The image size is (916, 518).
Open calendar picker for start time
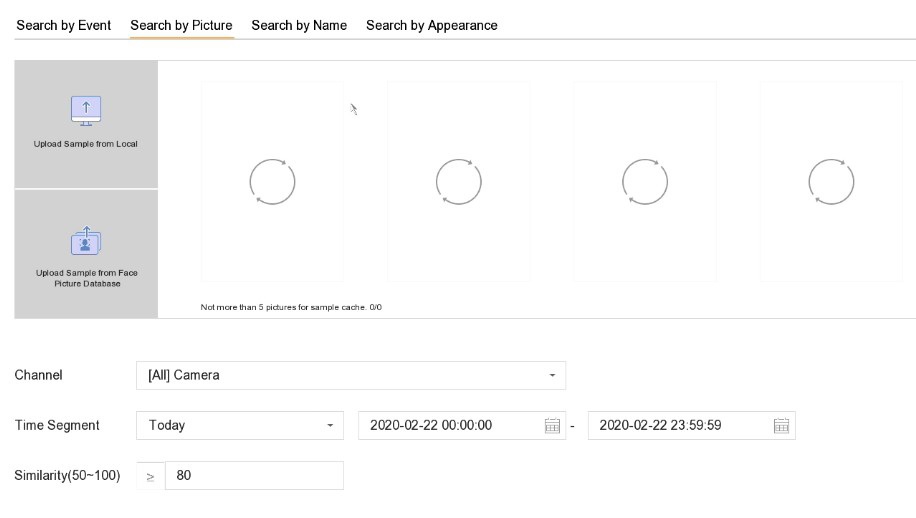tap(552, 426)
